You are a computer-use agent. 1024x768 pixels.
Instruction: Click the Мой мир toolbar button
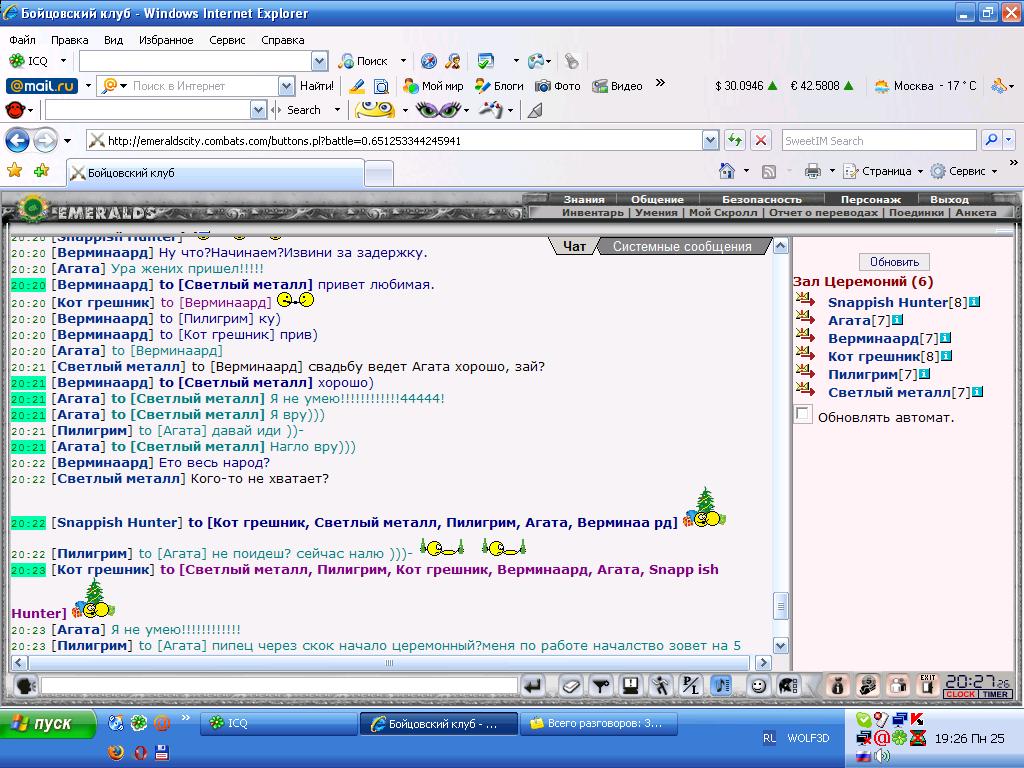433,86
